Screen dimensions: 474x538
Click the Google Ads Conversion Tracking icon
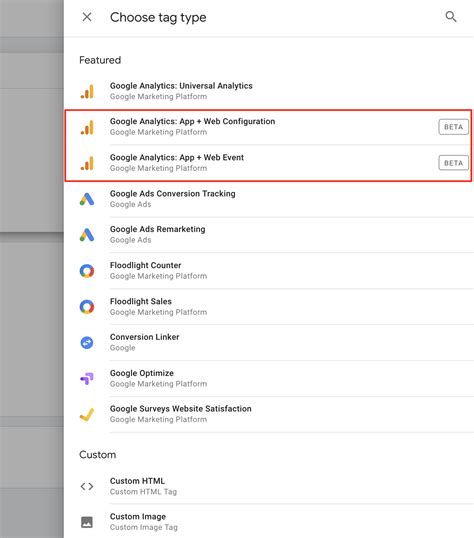(87, 199)
